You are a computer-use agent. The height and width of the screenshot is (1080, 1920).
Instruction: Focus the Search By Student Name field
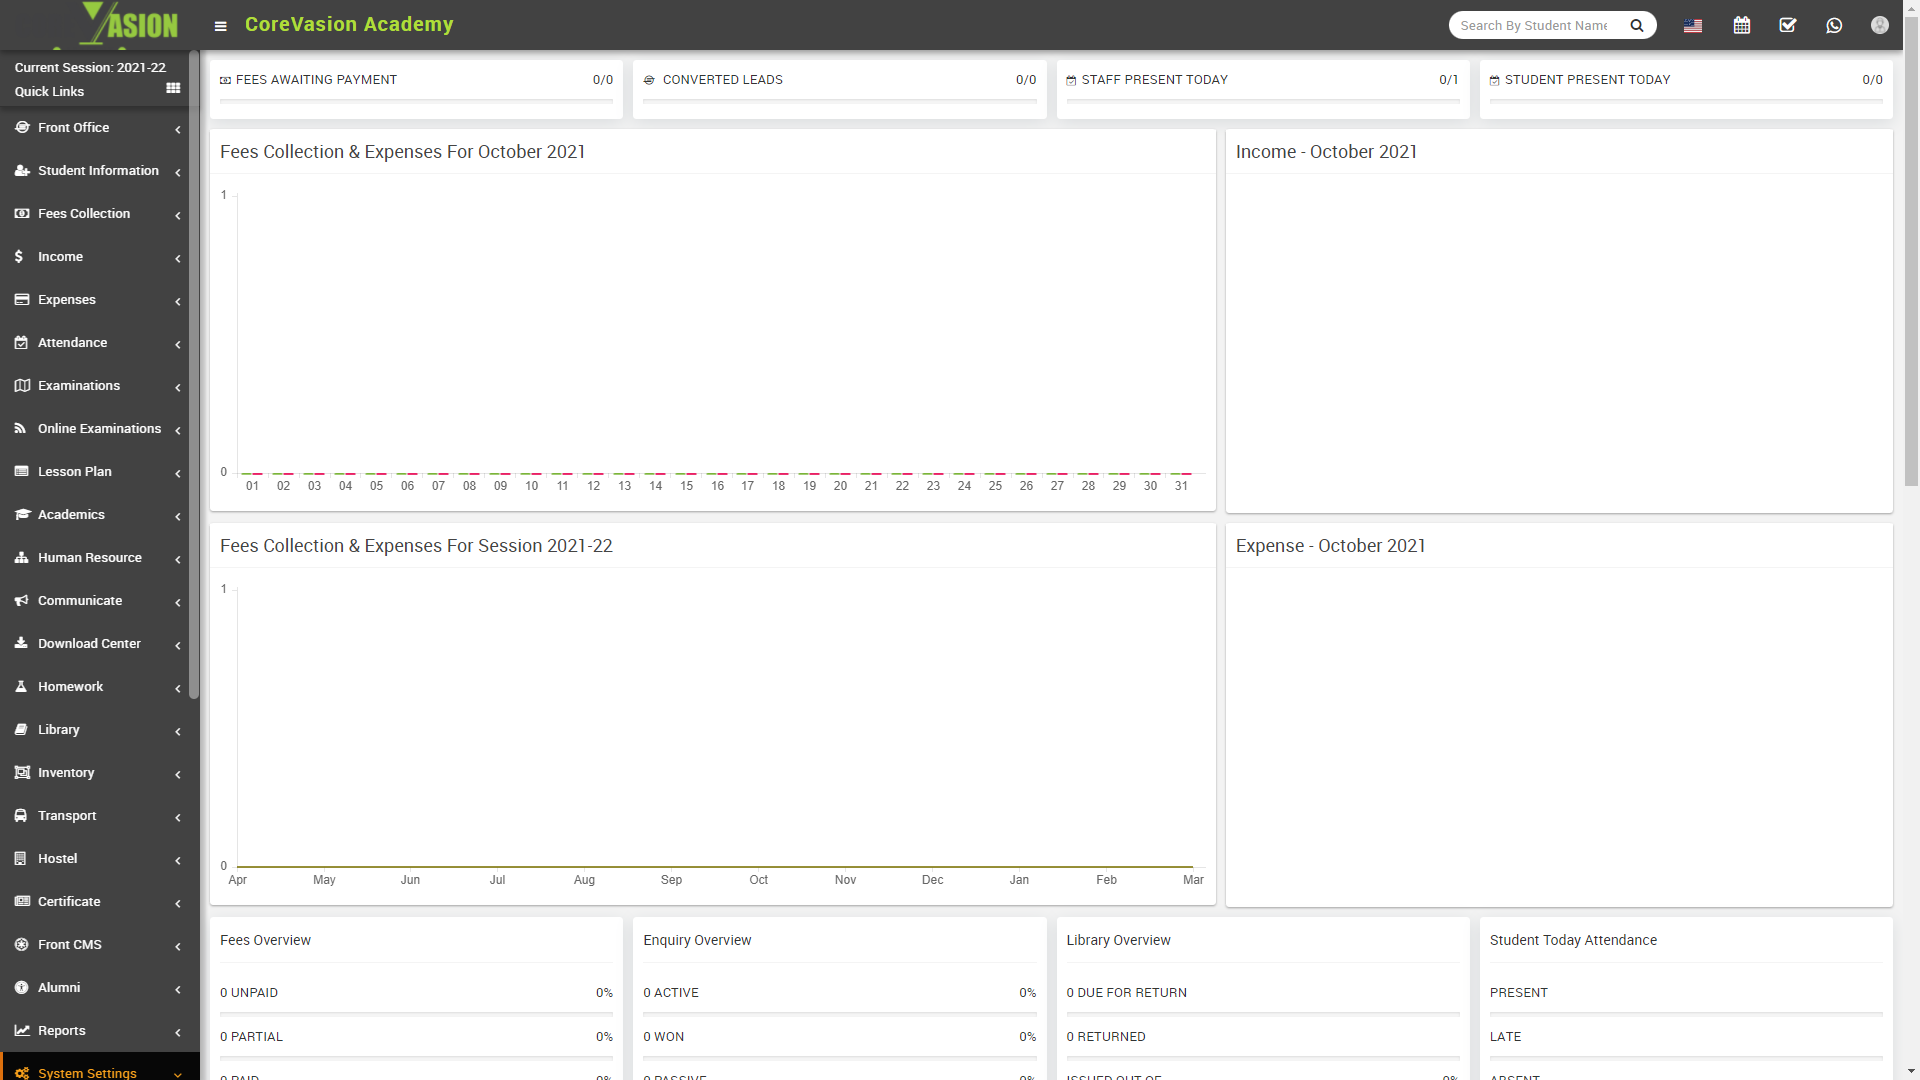point(1534,25)
